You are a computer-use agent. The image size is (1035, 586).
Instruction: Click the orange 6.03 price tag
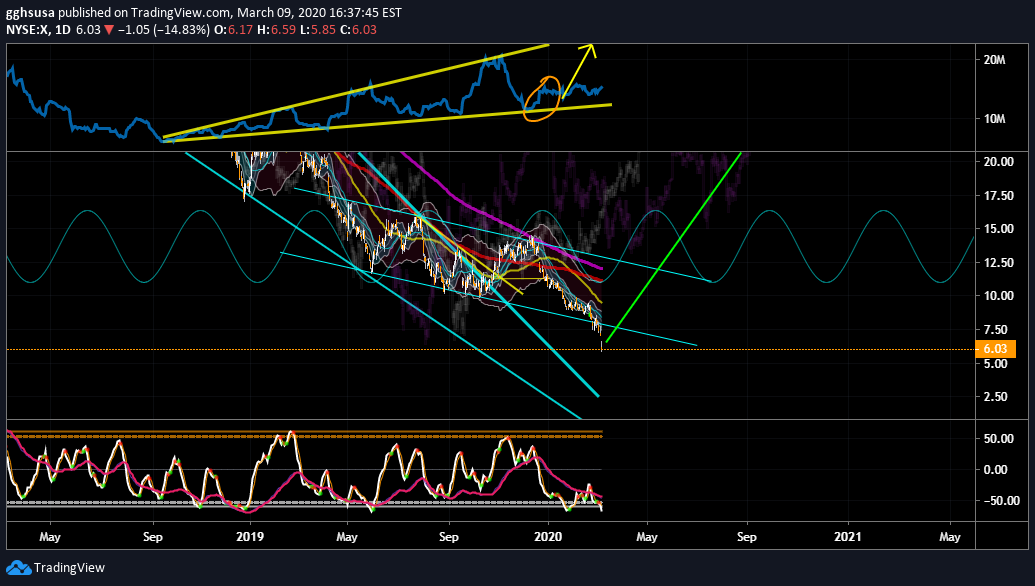pos(995,349)
